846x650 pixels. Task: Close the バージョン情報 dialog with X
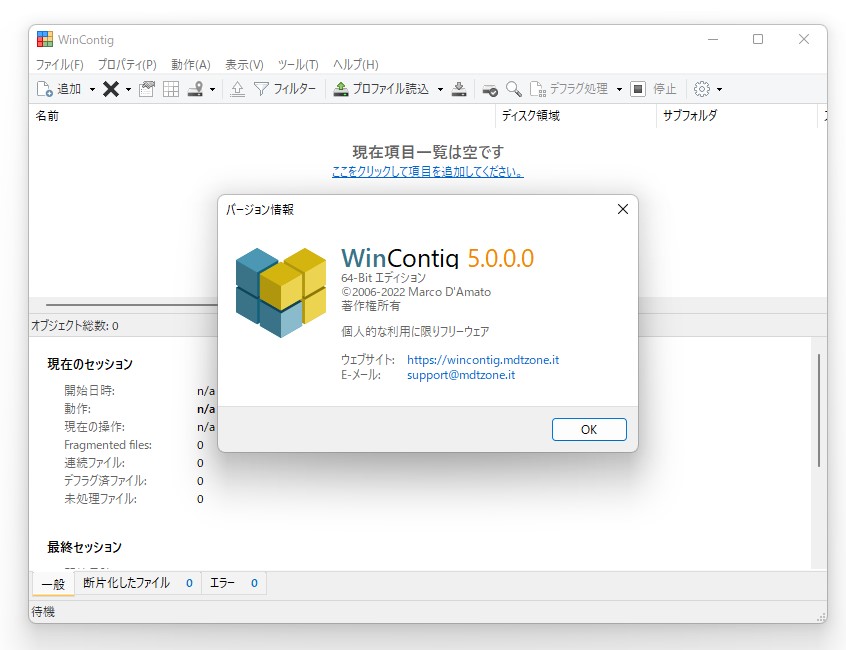tap(623, 209)
